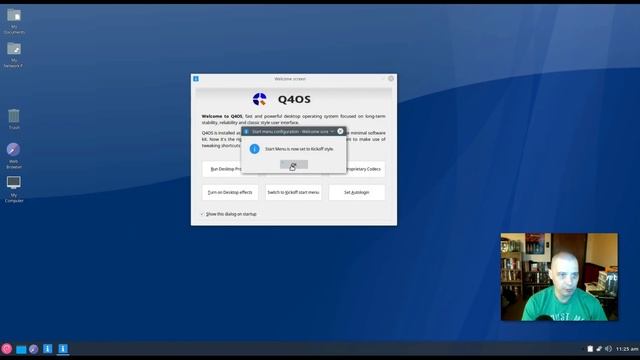Launch web browser from the taskbar

click(x=34, y=349)
